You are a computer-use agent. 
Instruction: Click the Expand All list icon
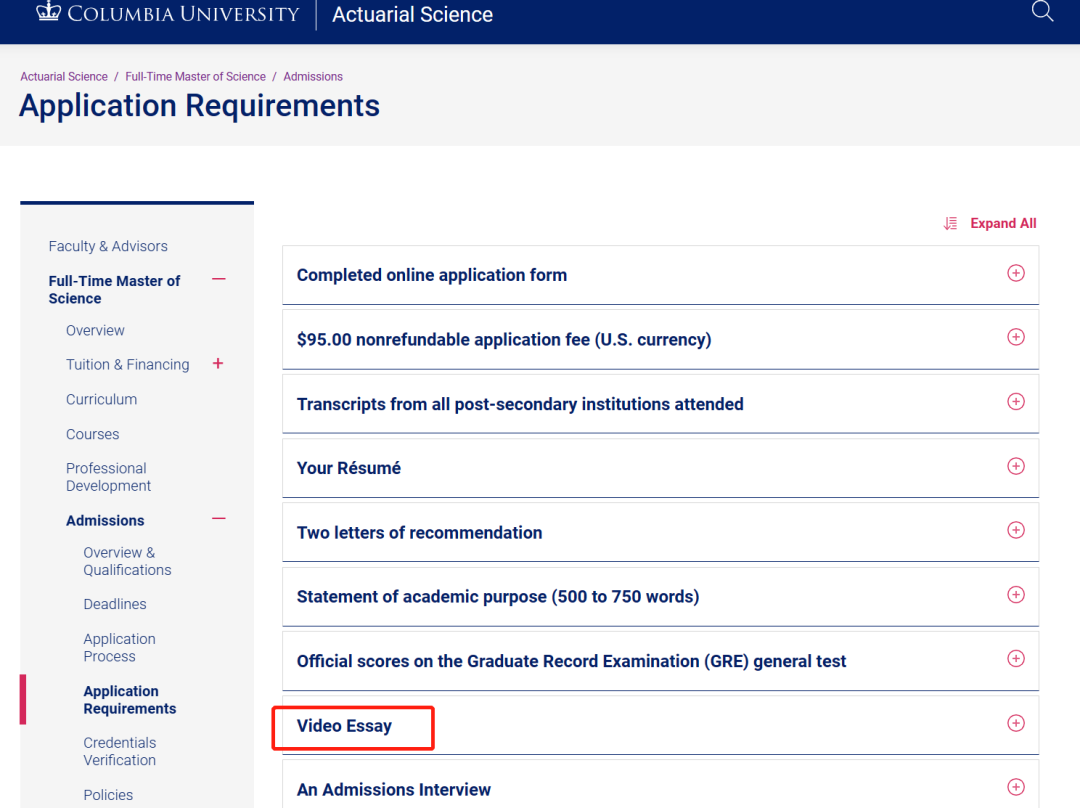(x=949, y=223)
